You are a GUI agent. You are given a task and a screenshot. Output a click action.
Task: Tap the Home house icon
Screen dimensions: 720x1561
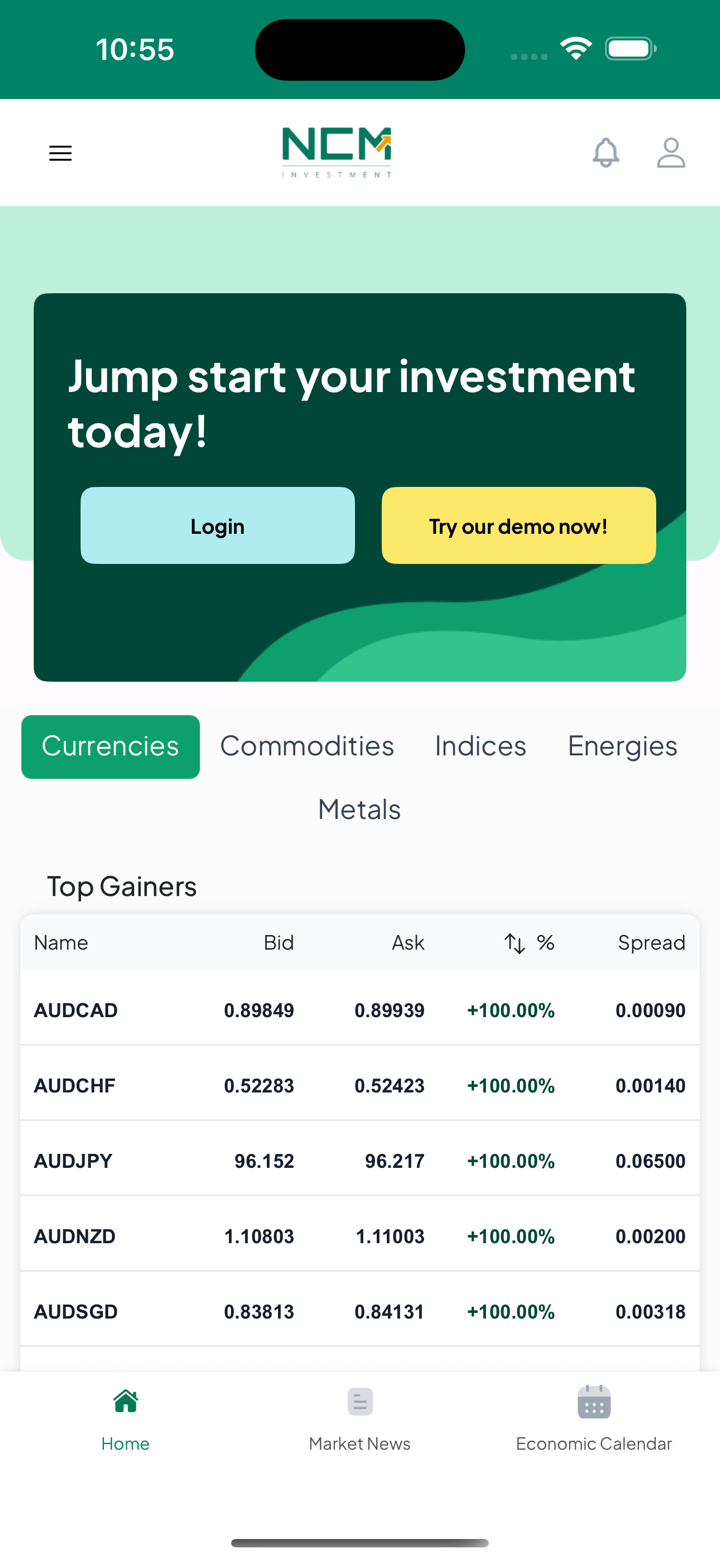125,1401
